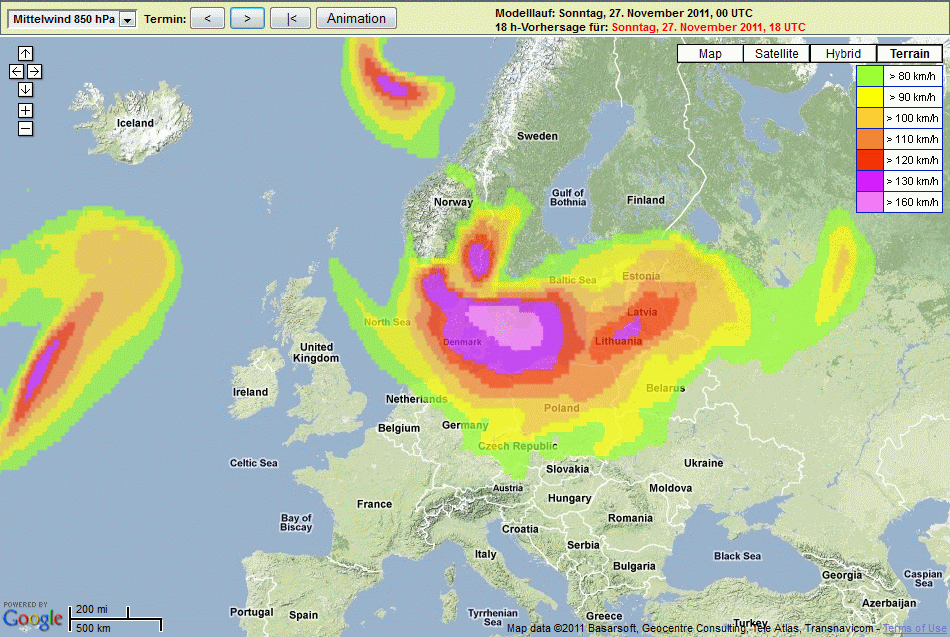Viewport: 950px width, 637px height.
Task: Pan the map up with the arrow
Action: [x=25, y=53]
